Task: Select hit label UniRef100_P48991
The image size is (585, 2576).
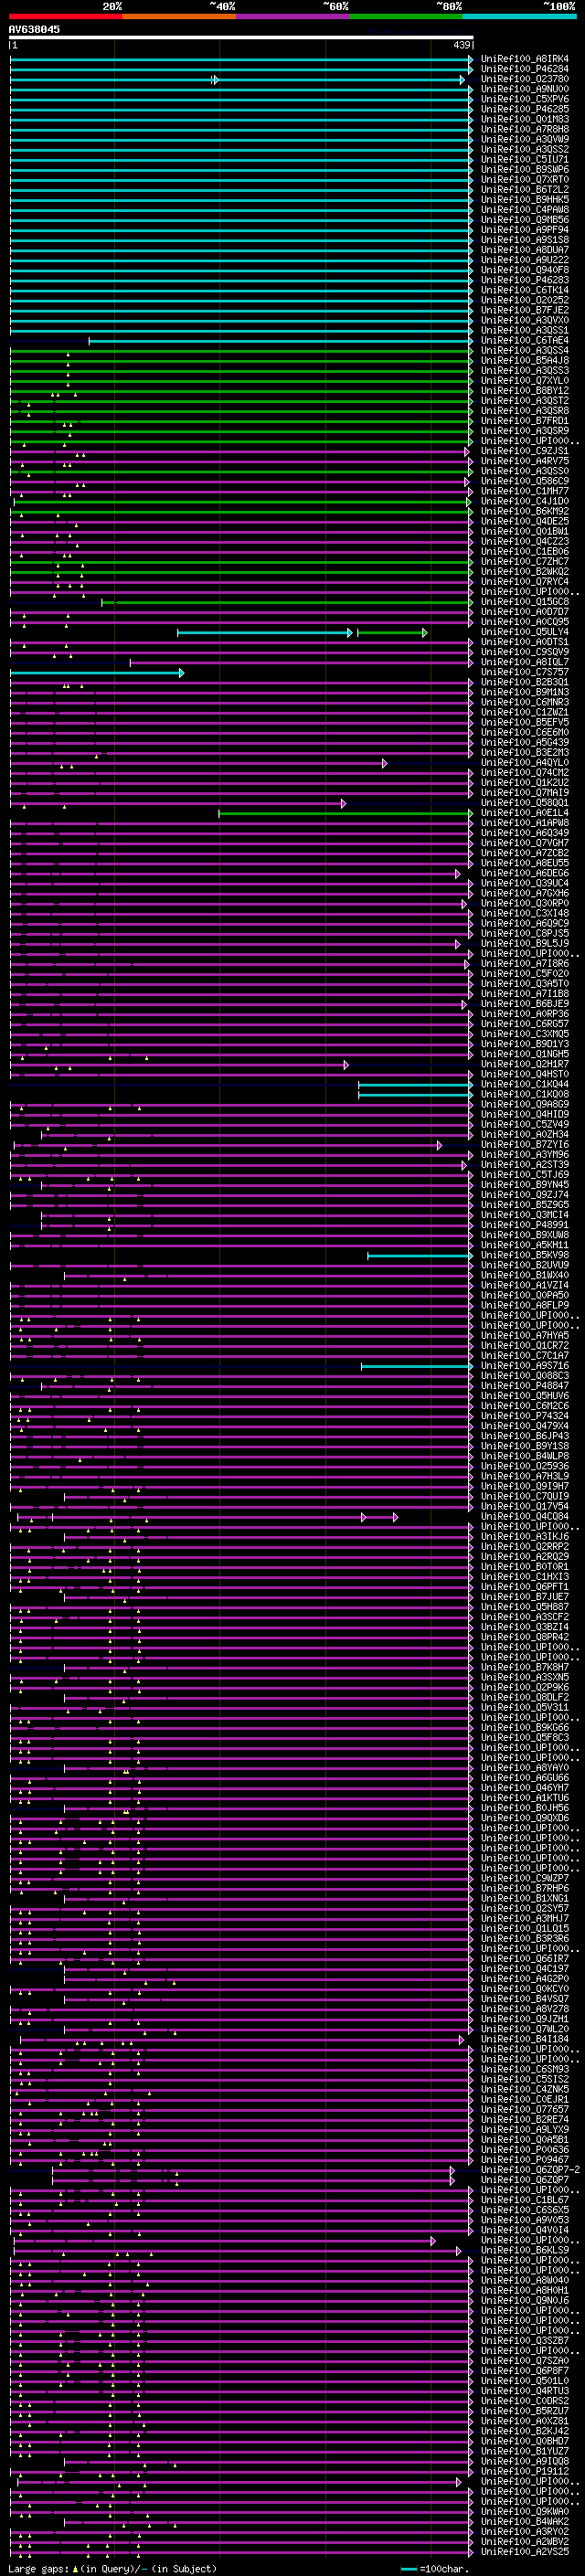Action: [524, 1225]
